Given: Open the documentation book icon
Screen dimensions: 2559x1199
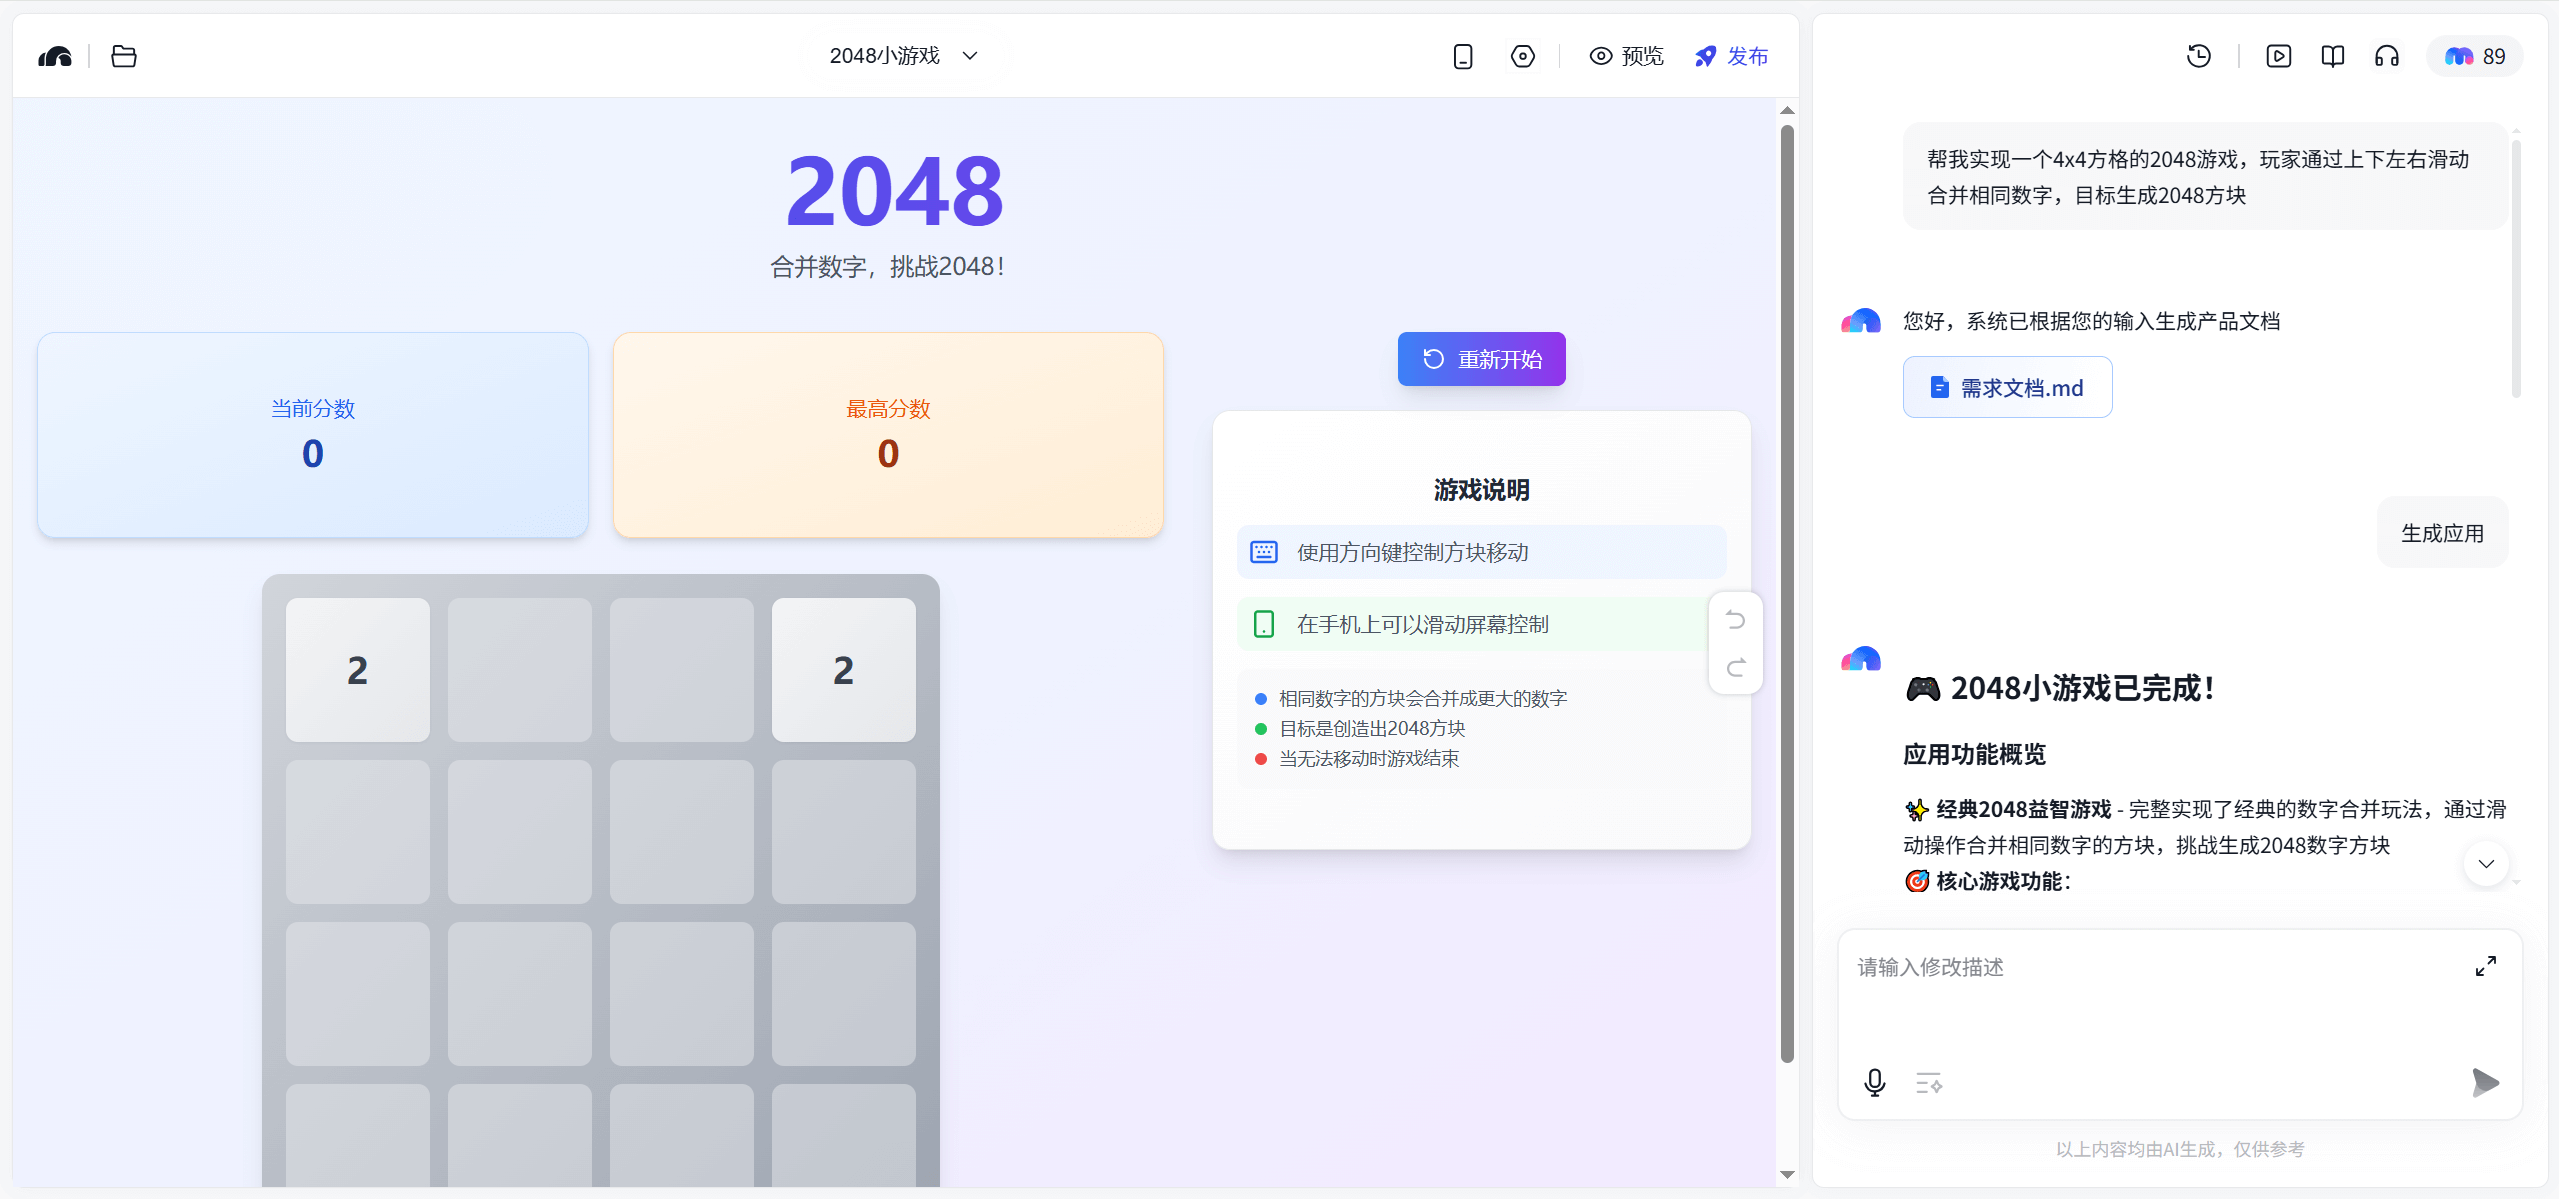Looking at the screenshot, I should coord(2331,56).
